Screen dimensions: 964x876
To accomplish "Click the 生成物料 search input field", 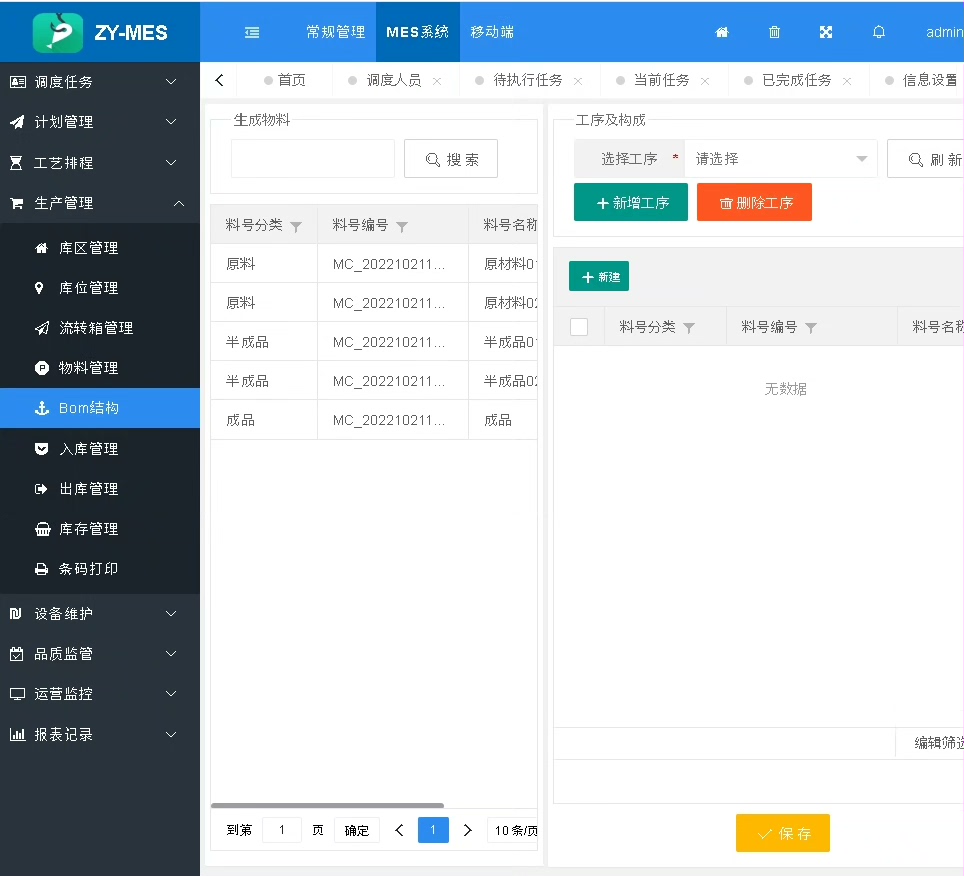I will 313,159.
